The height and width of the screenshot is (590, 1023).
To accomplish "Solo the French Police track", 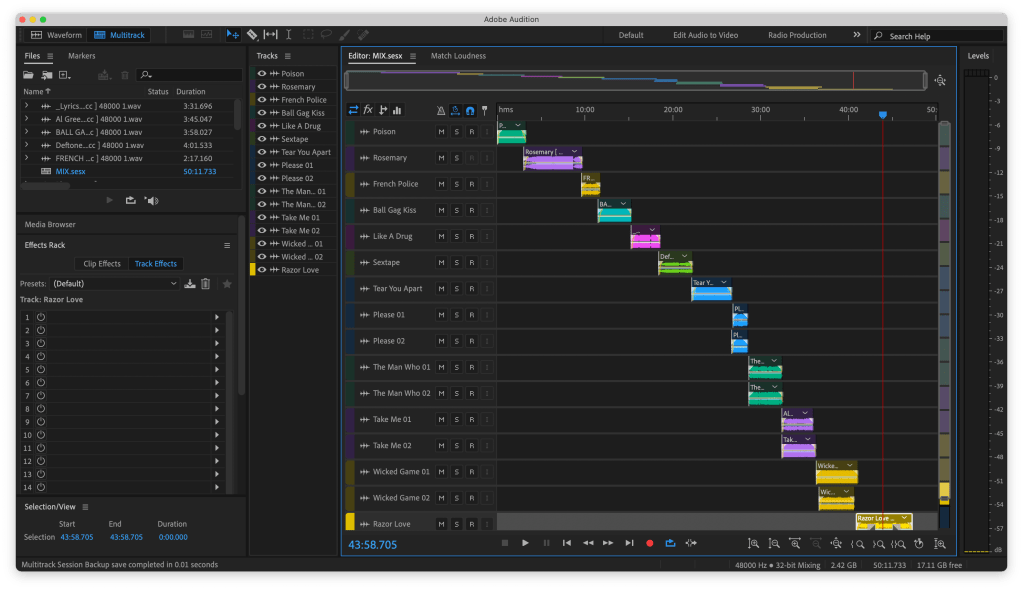I will [456, 184].
